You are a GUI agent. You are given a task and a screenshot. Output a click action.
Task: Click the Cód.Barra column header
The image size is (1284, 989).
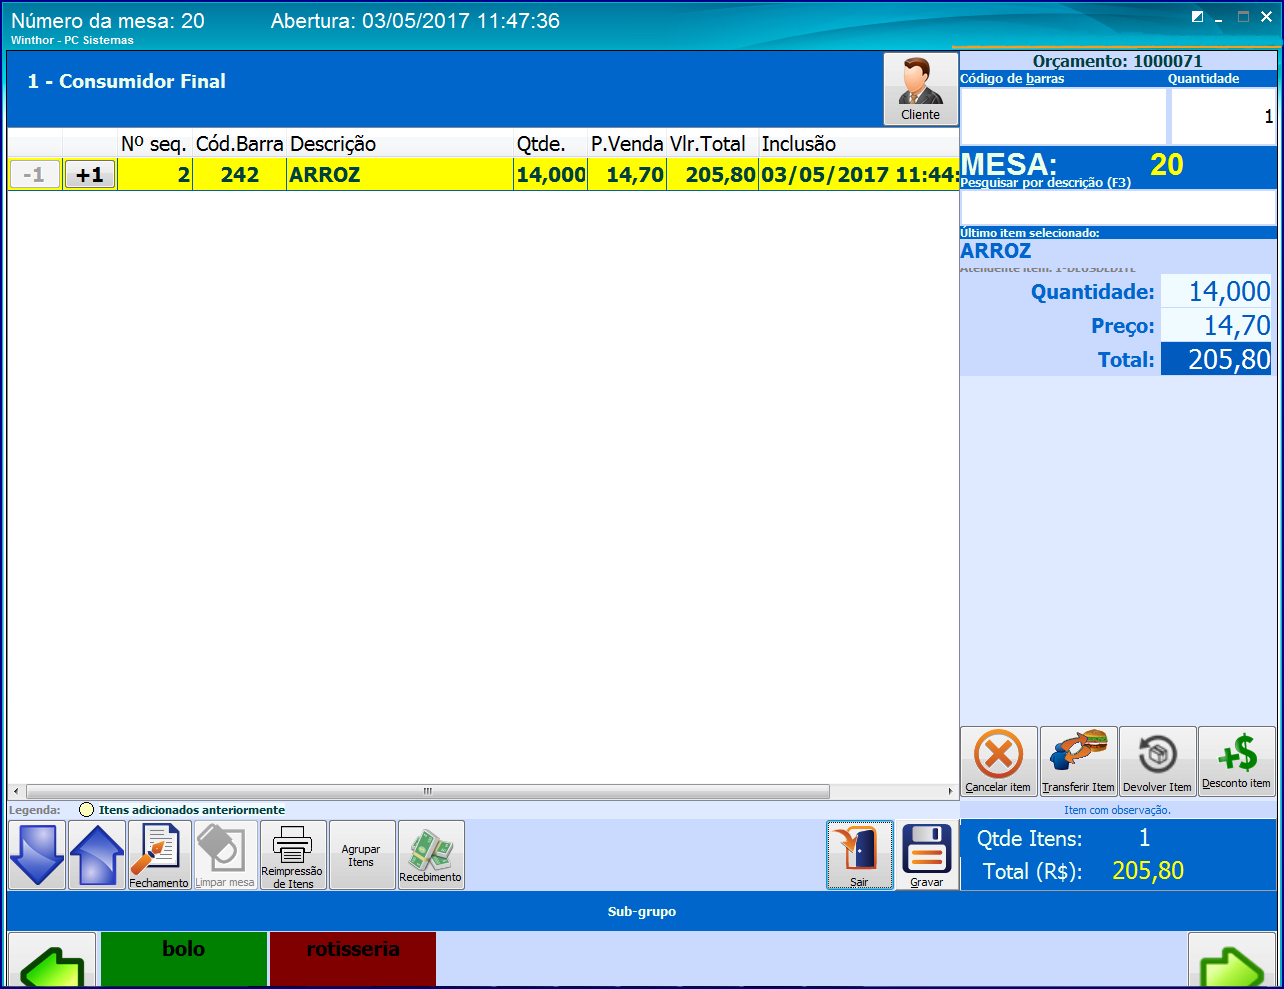239,143
